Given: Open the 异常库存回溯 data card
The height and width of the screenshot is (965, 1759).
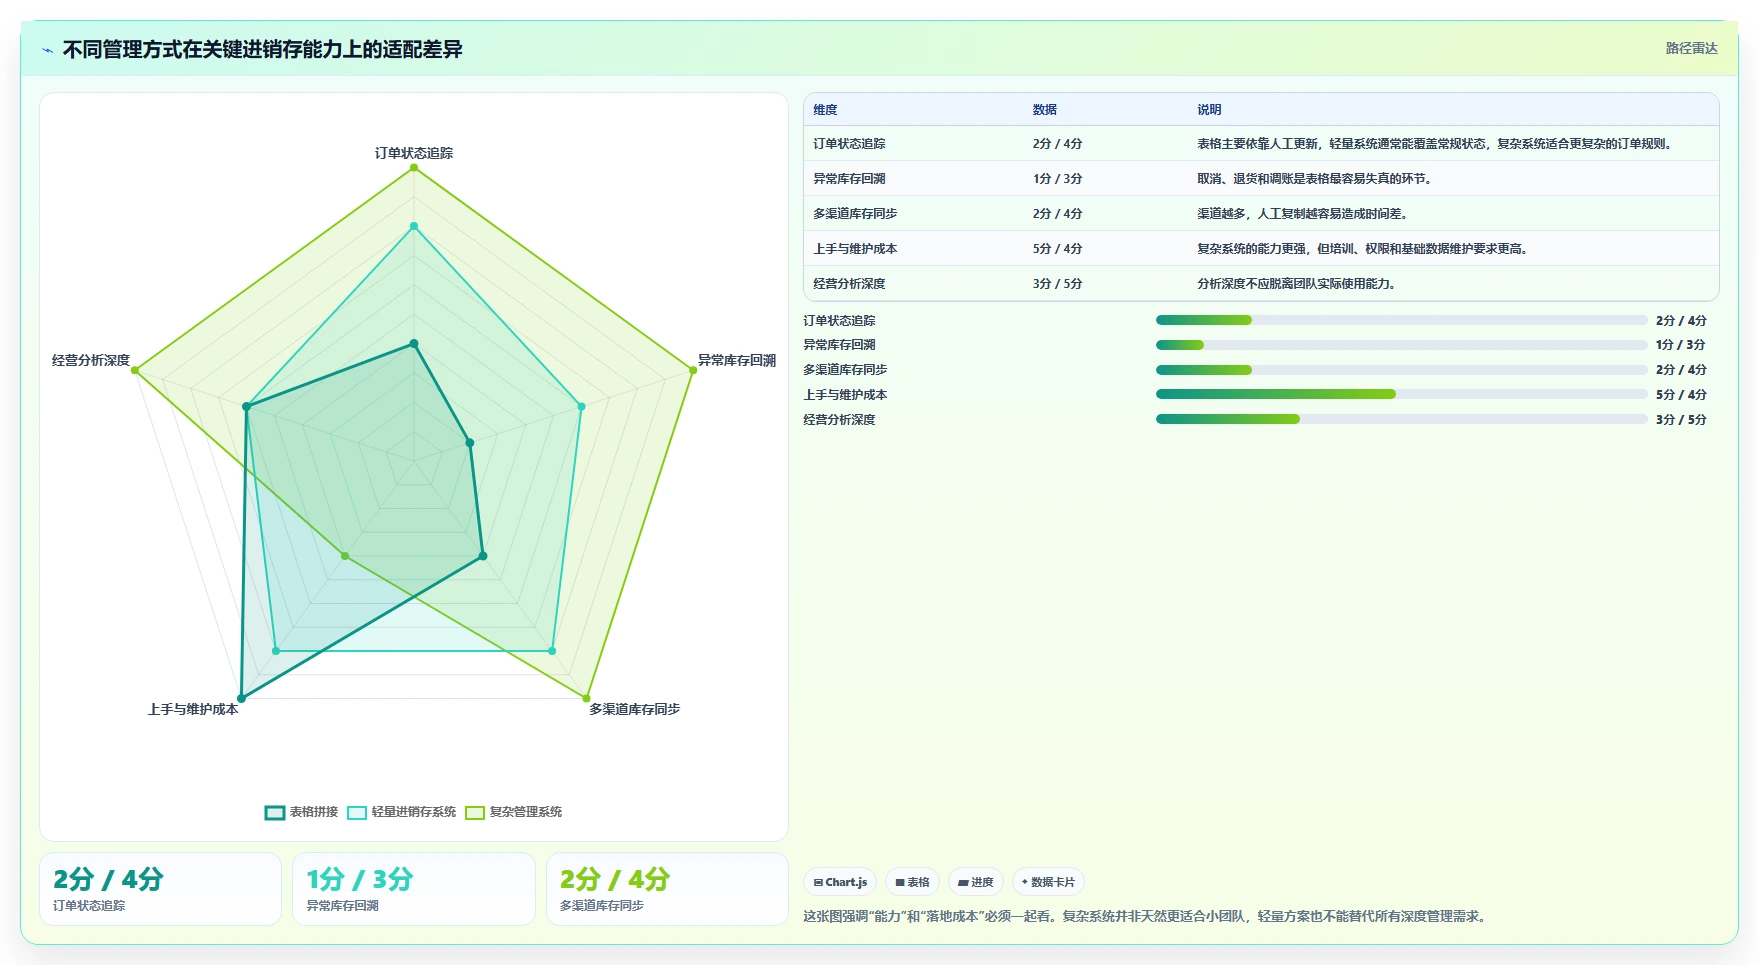Looking at the screenshot, I should 413,889.
